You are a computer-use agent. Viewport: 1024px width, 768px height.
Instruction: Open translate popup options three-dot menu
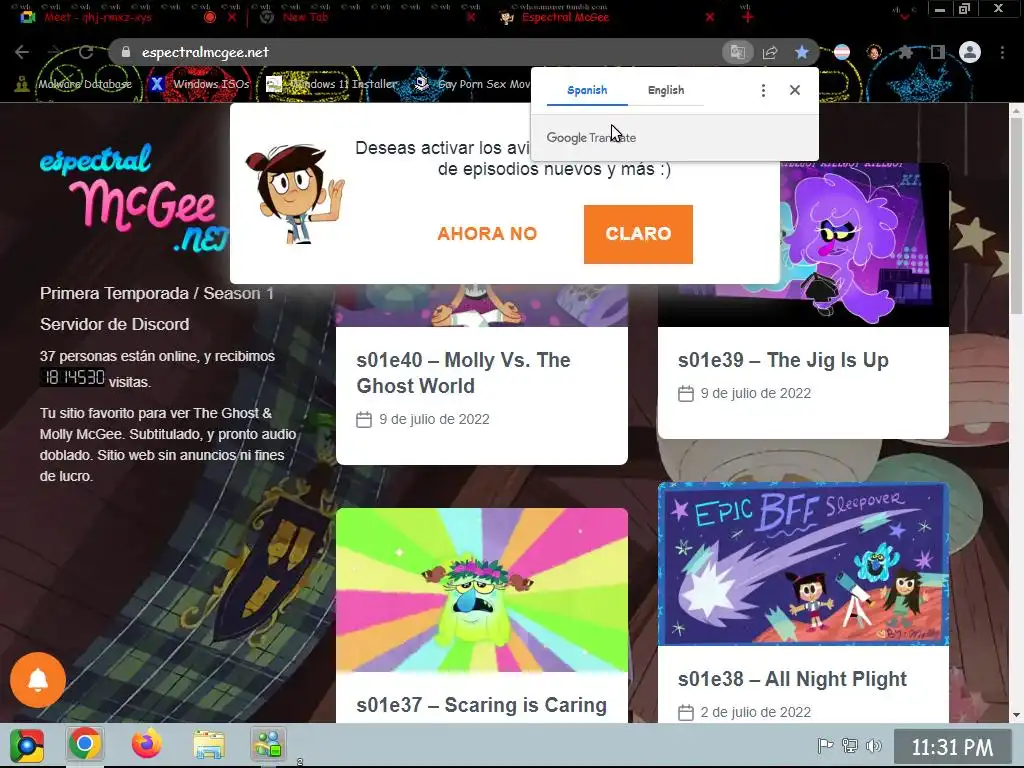click(x=763, y=90)
